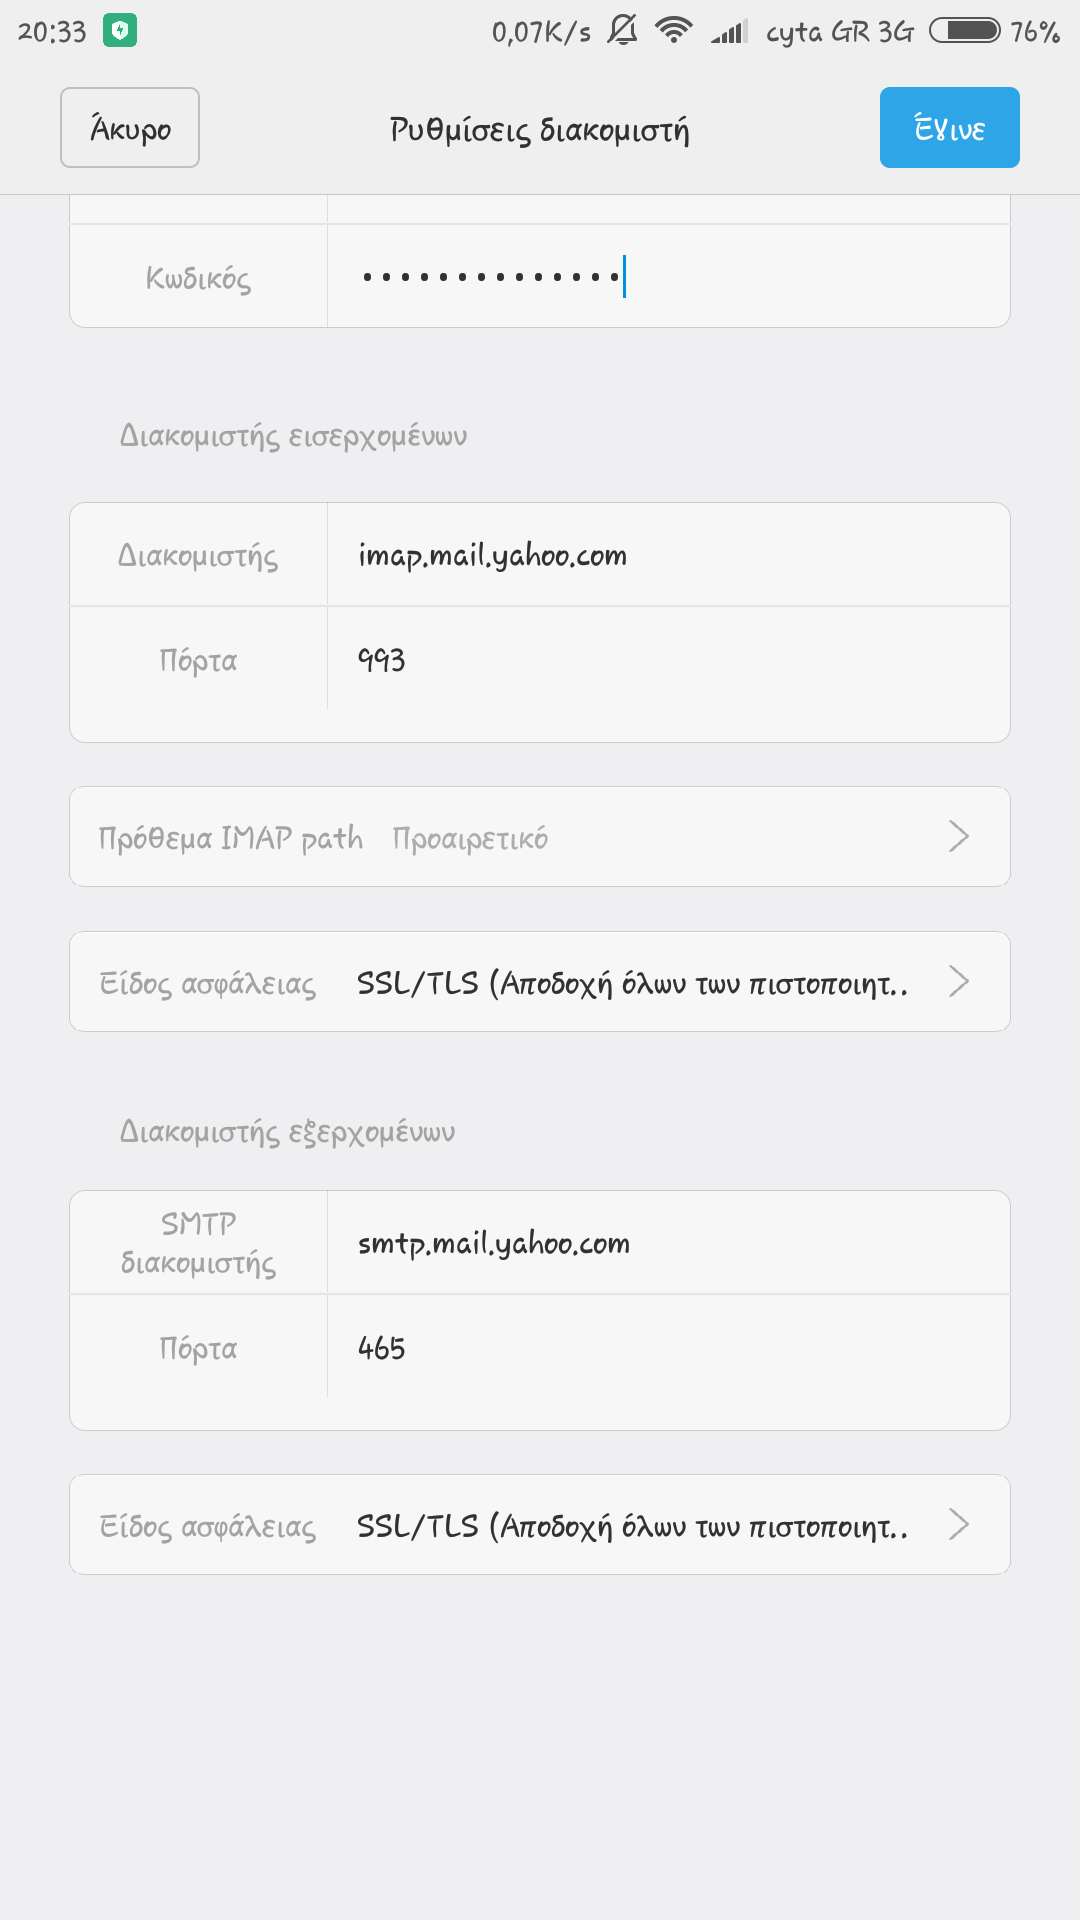The width and height of the screenshot is (1080, 1920).
Task: Edit incoming port 993 field
Action: [x=668, y=659]
